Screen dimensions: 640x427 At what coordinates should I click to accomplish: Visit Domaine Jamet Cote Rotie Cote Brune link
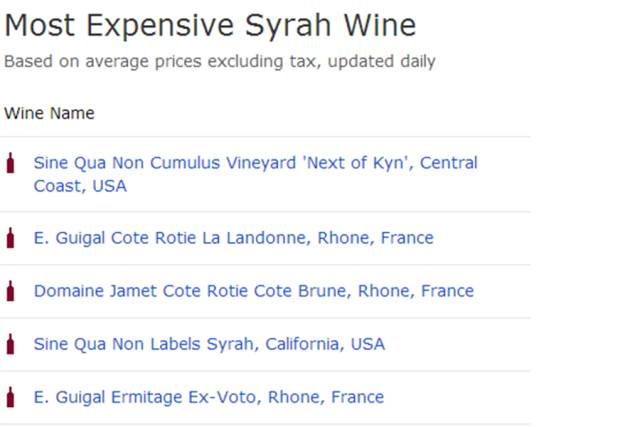pos(253,291)
